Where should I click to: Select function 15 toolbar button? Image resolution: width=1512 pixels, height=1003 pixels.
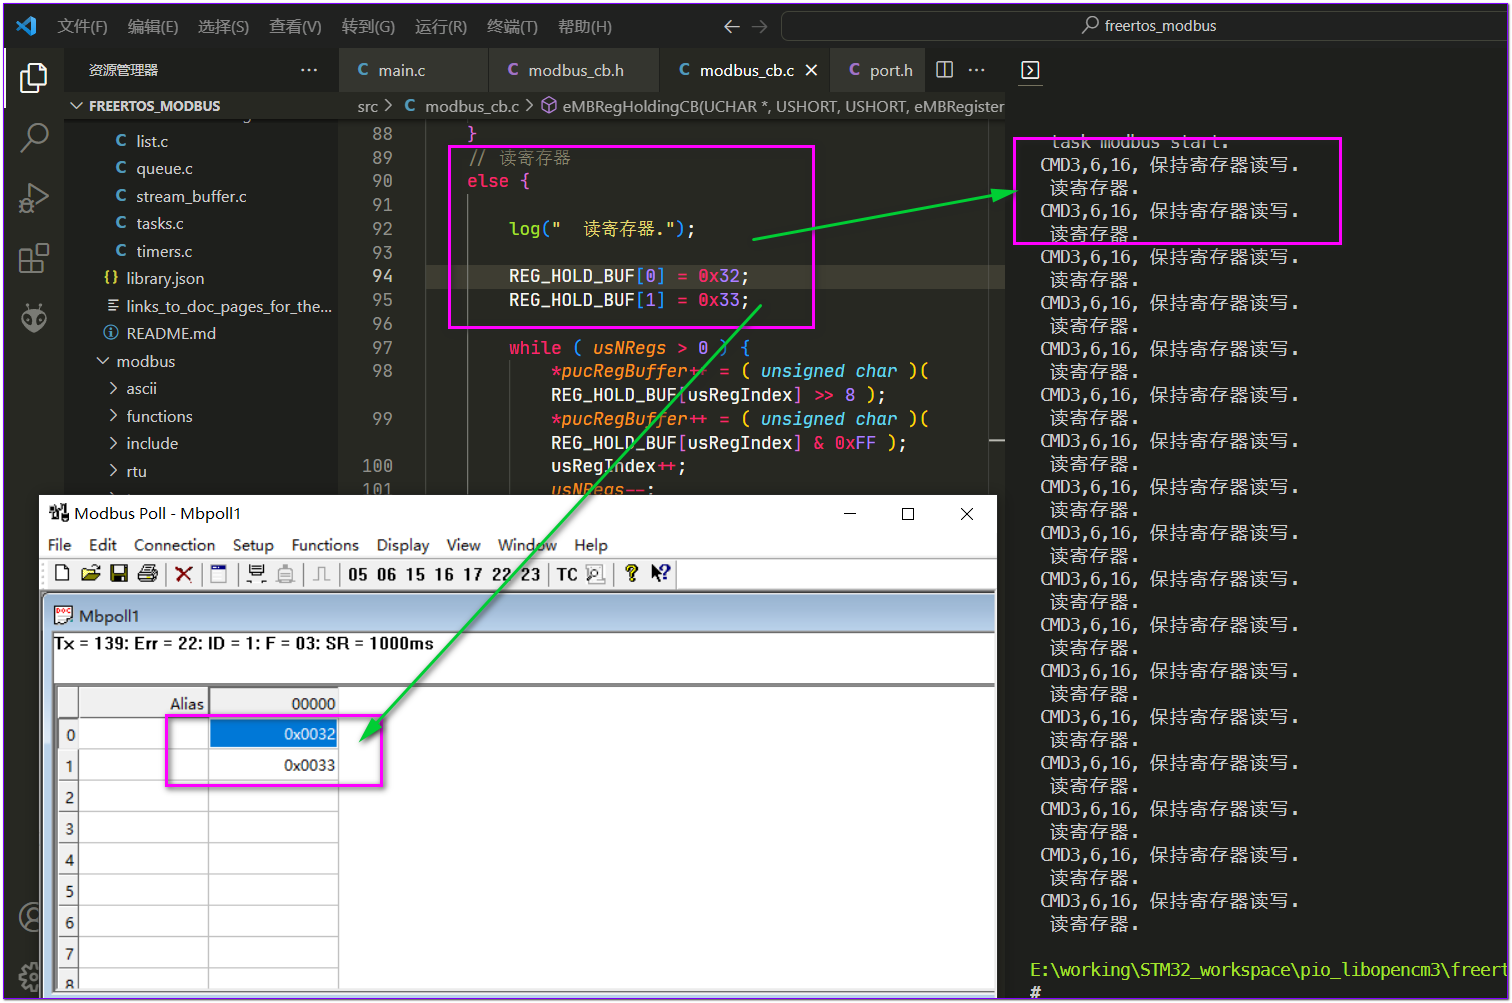tap(416, 574)
